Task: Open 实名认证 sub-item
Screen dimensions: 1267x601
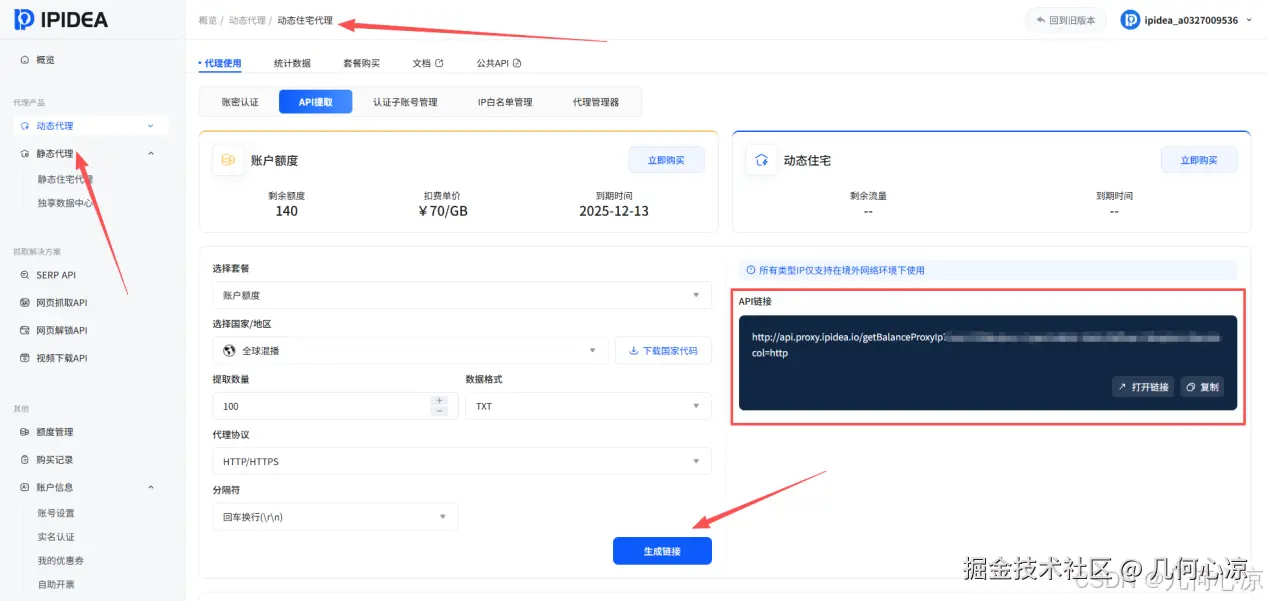Action: (x=56, y=537)
